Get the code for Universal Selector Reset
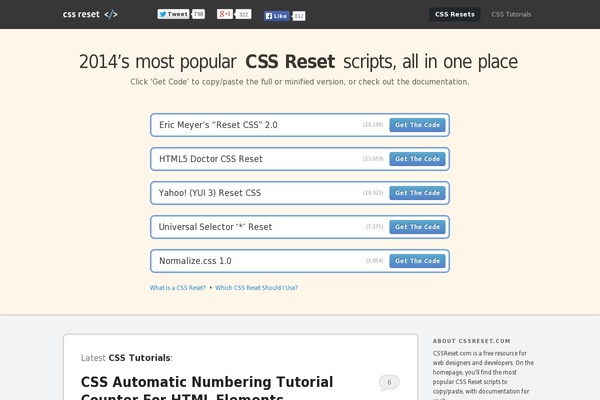 click(417, 227)
